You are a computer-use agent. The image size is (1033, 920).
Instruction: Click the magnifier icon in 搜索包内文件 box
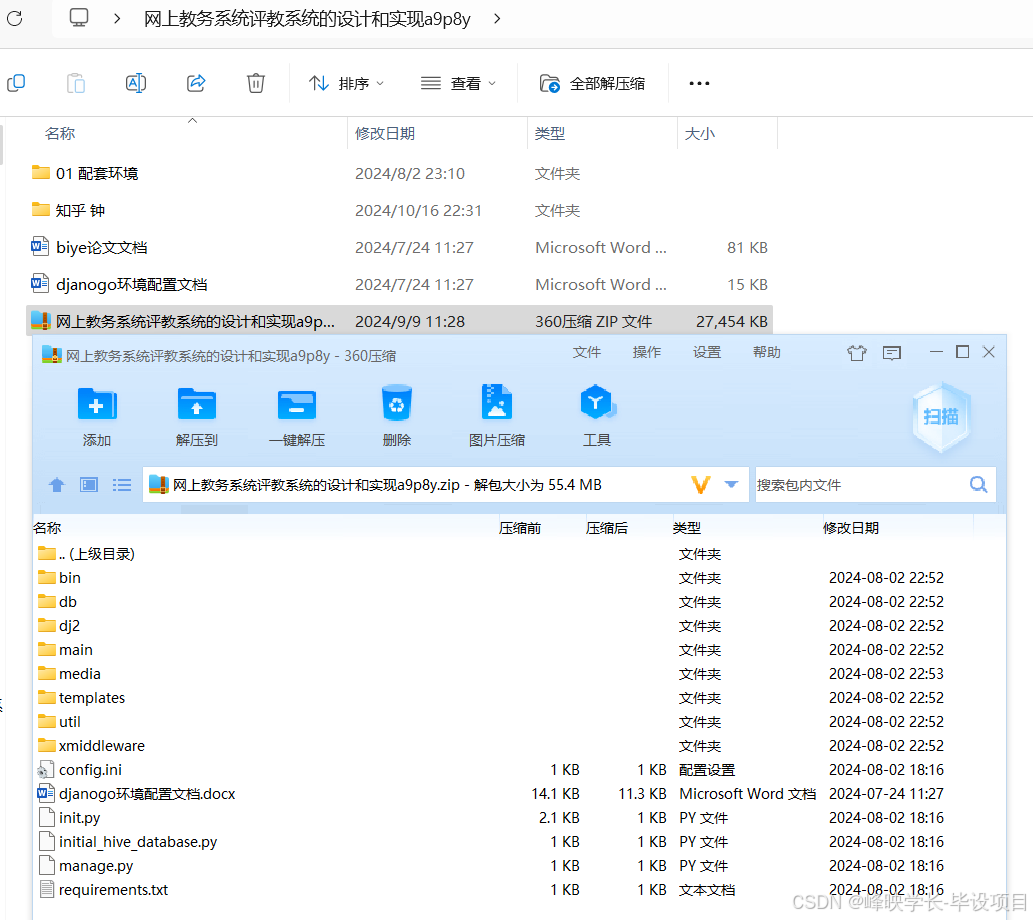tap(978, 484)
